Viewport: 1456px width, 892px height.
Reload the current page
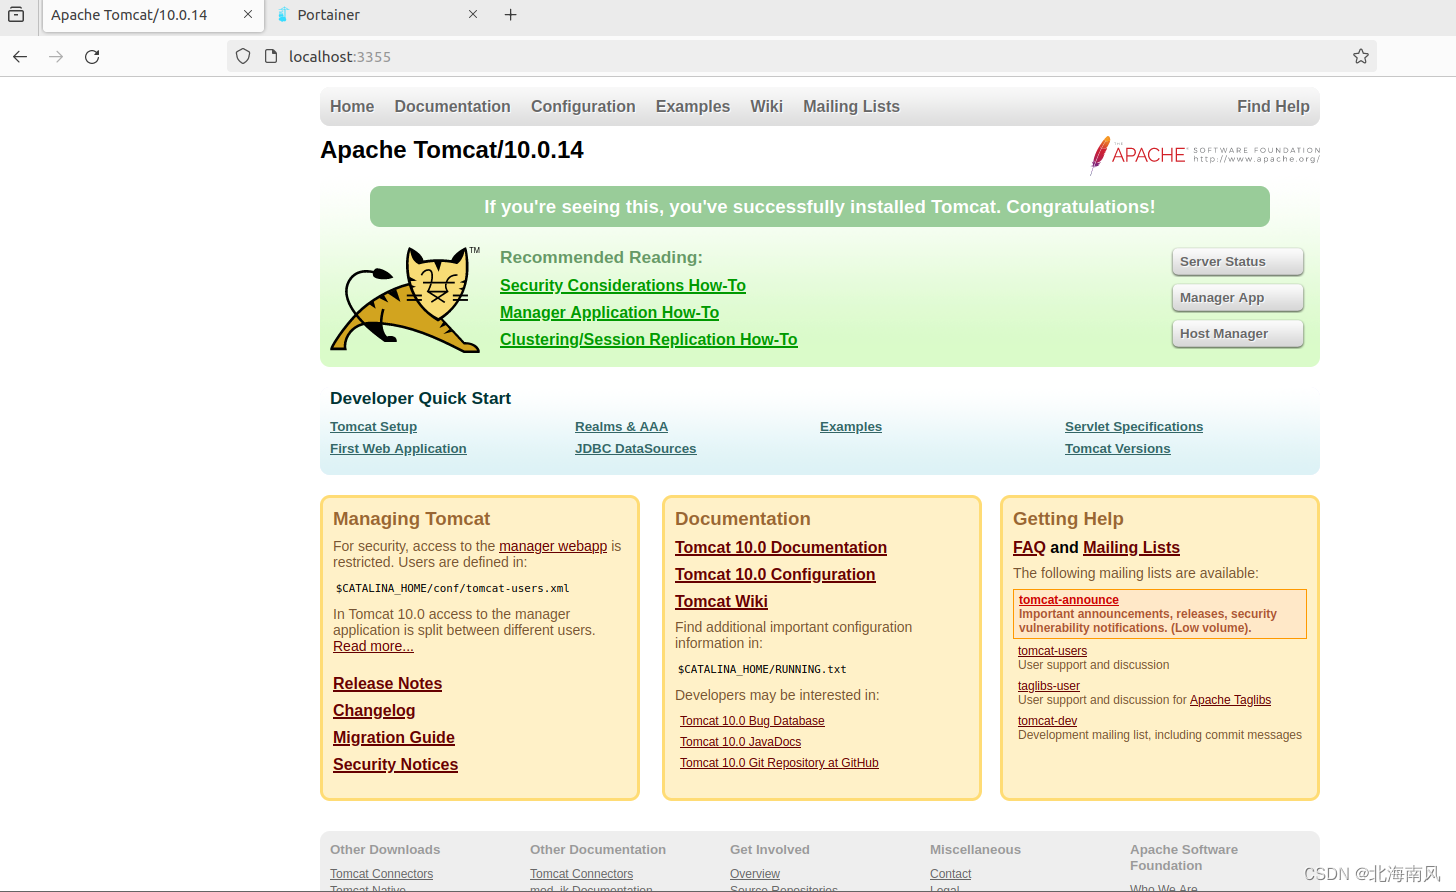[91, 57]
